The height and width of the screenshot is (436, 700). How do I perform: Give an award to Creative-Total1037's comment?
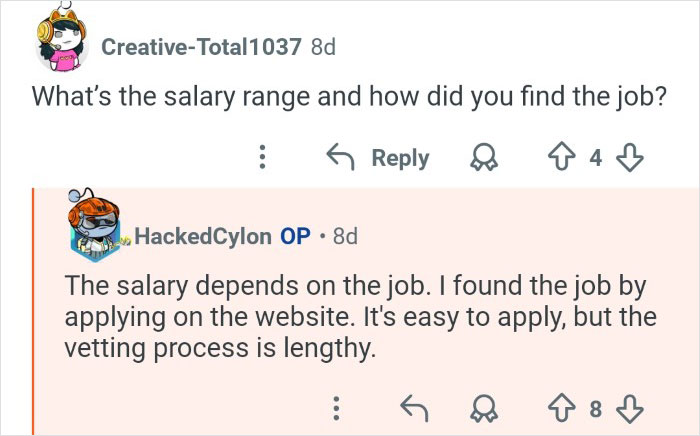[489, 157]
